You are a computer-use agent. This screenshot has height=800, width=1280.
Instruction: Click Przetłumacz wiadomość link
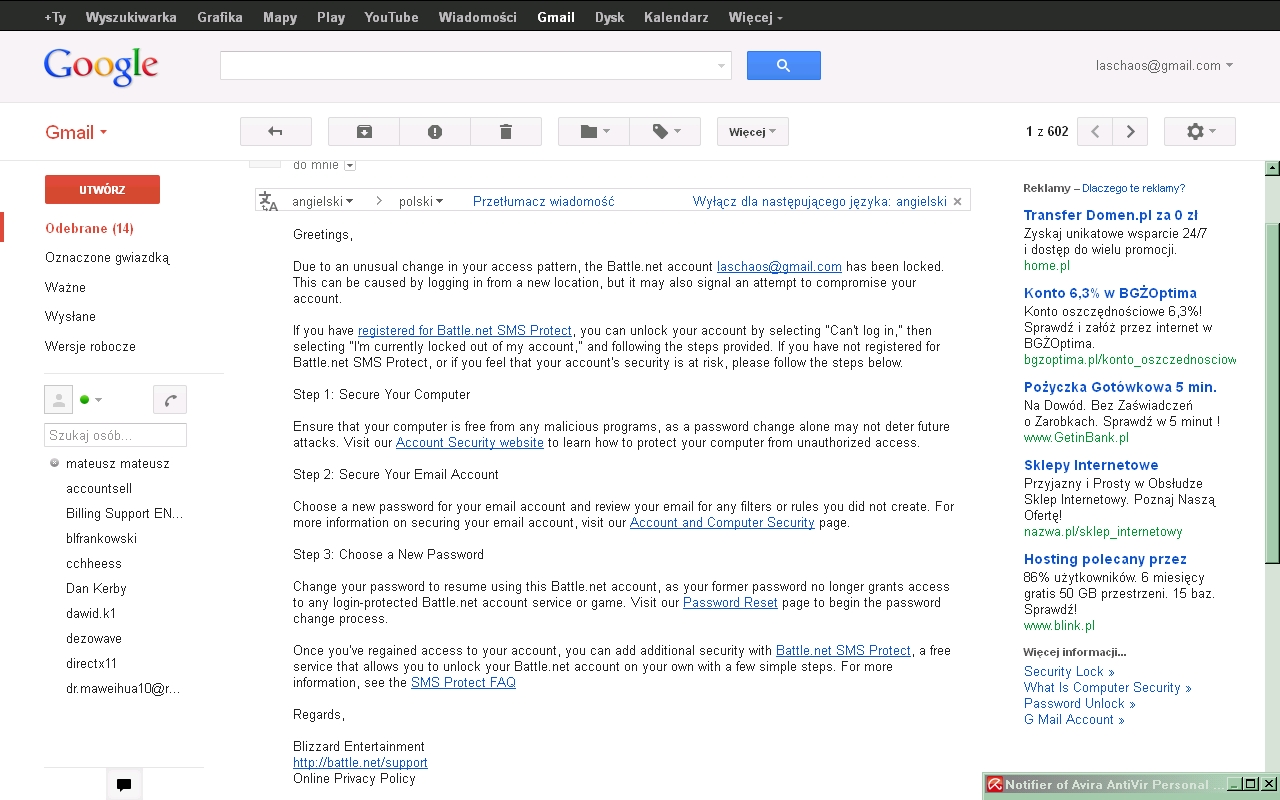point(543,202)
